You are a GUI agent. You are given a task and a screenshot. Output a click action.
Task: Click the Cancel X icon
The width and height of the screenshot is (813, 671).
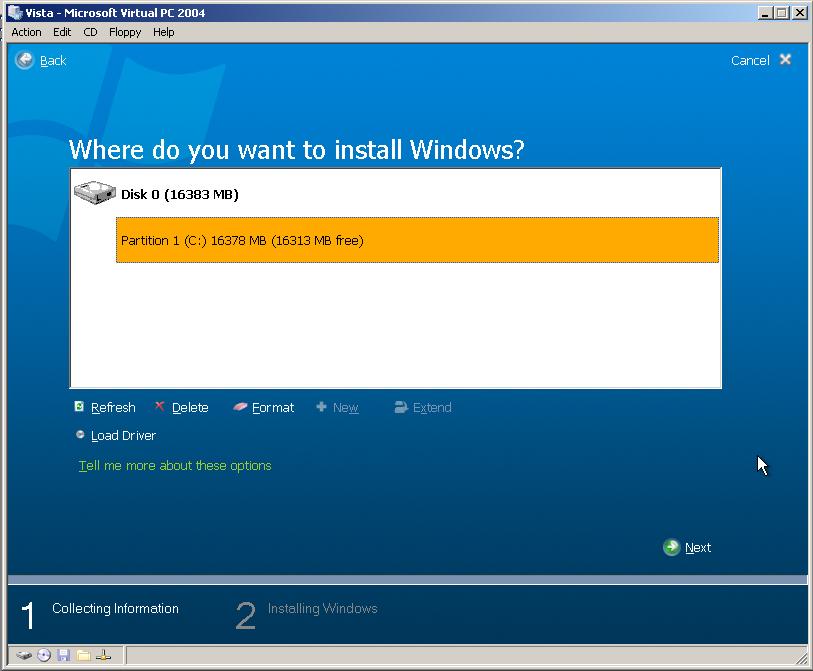786,60
